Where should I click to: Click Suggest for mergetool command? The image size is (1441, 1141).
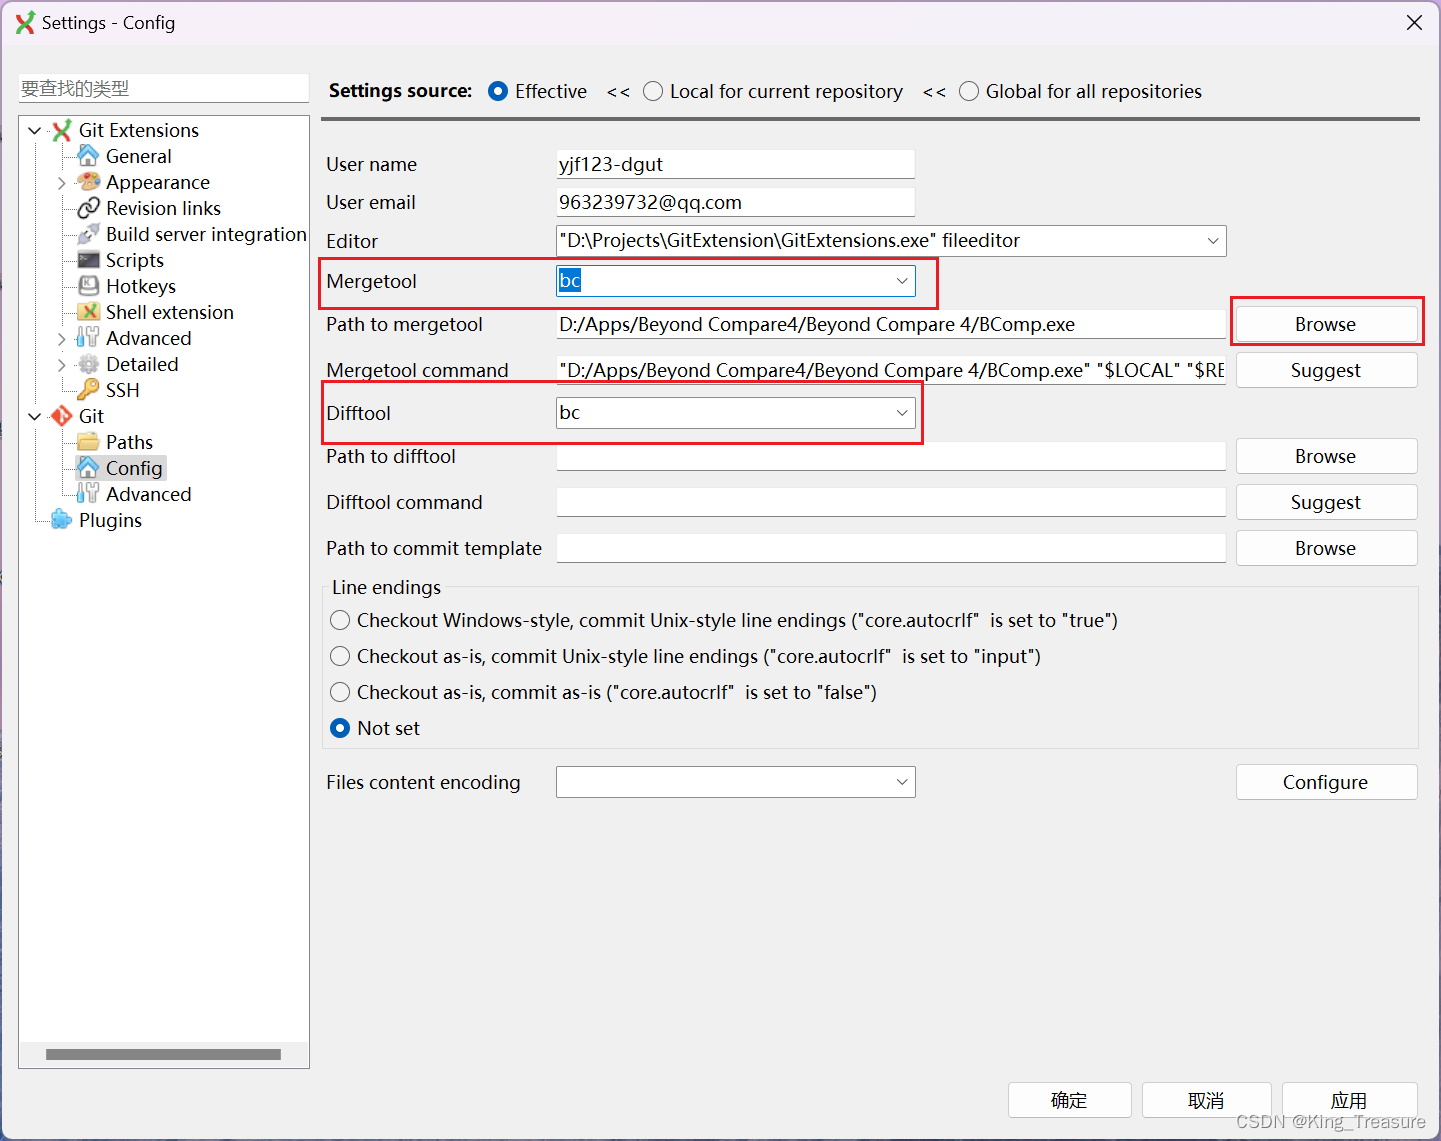1326,370
